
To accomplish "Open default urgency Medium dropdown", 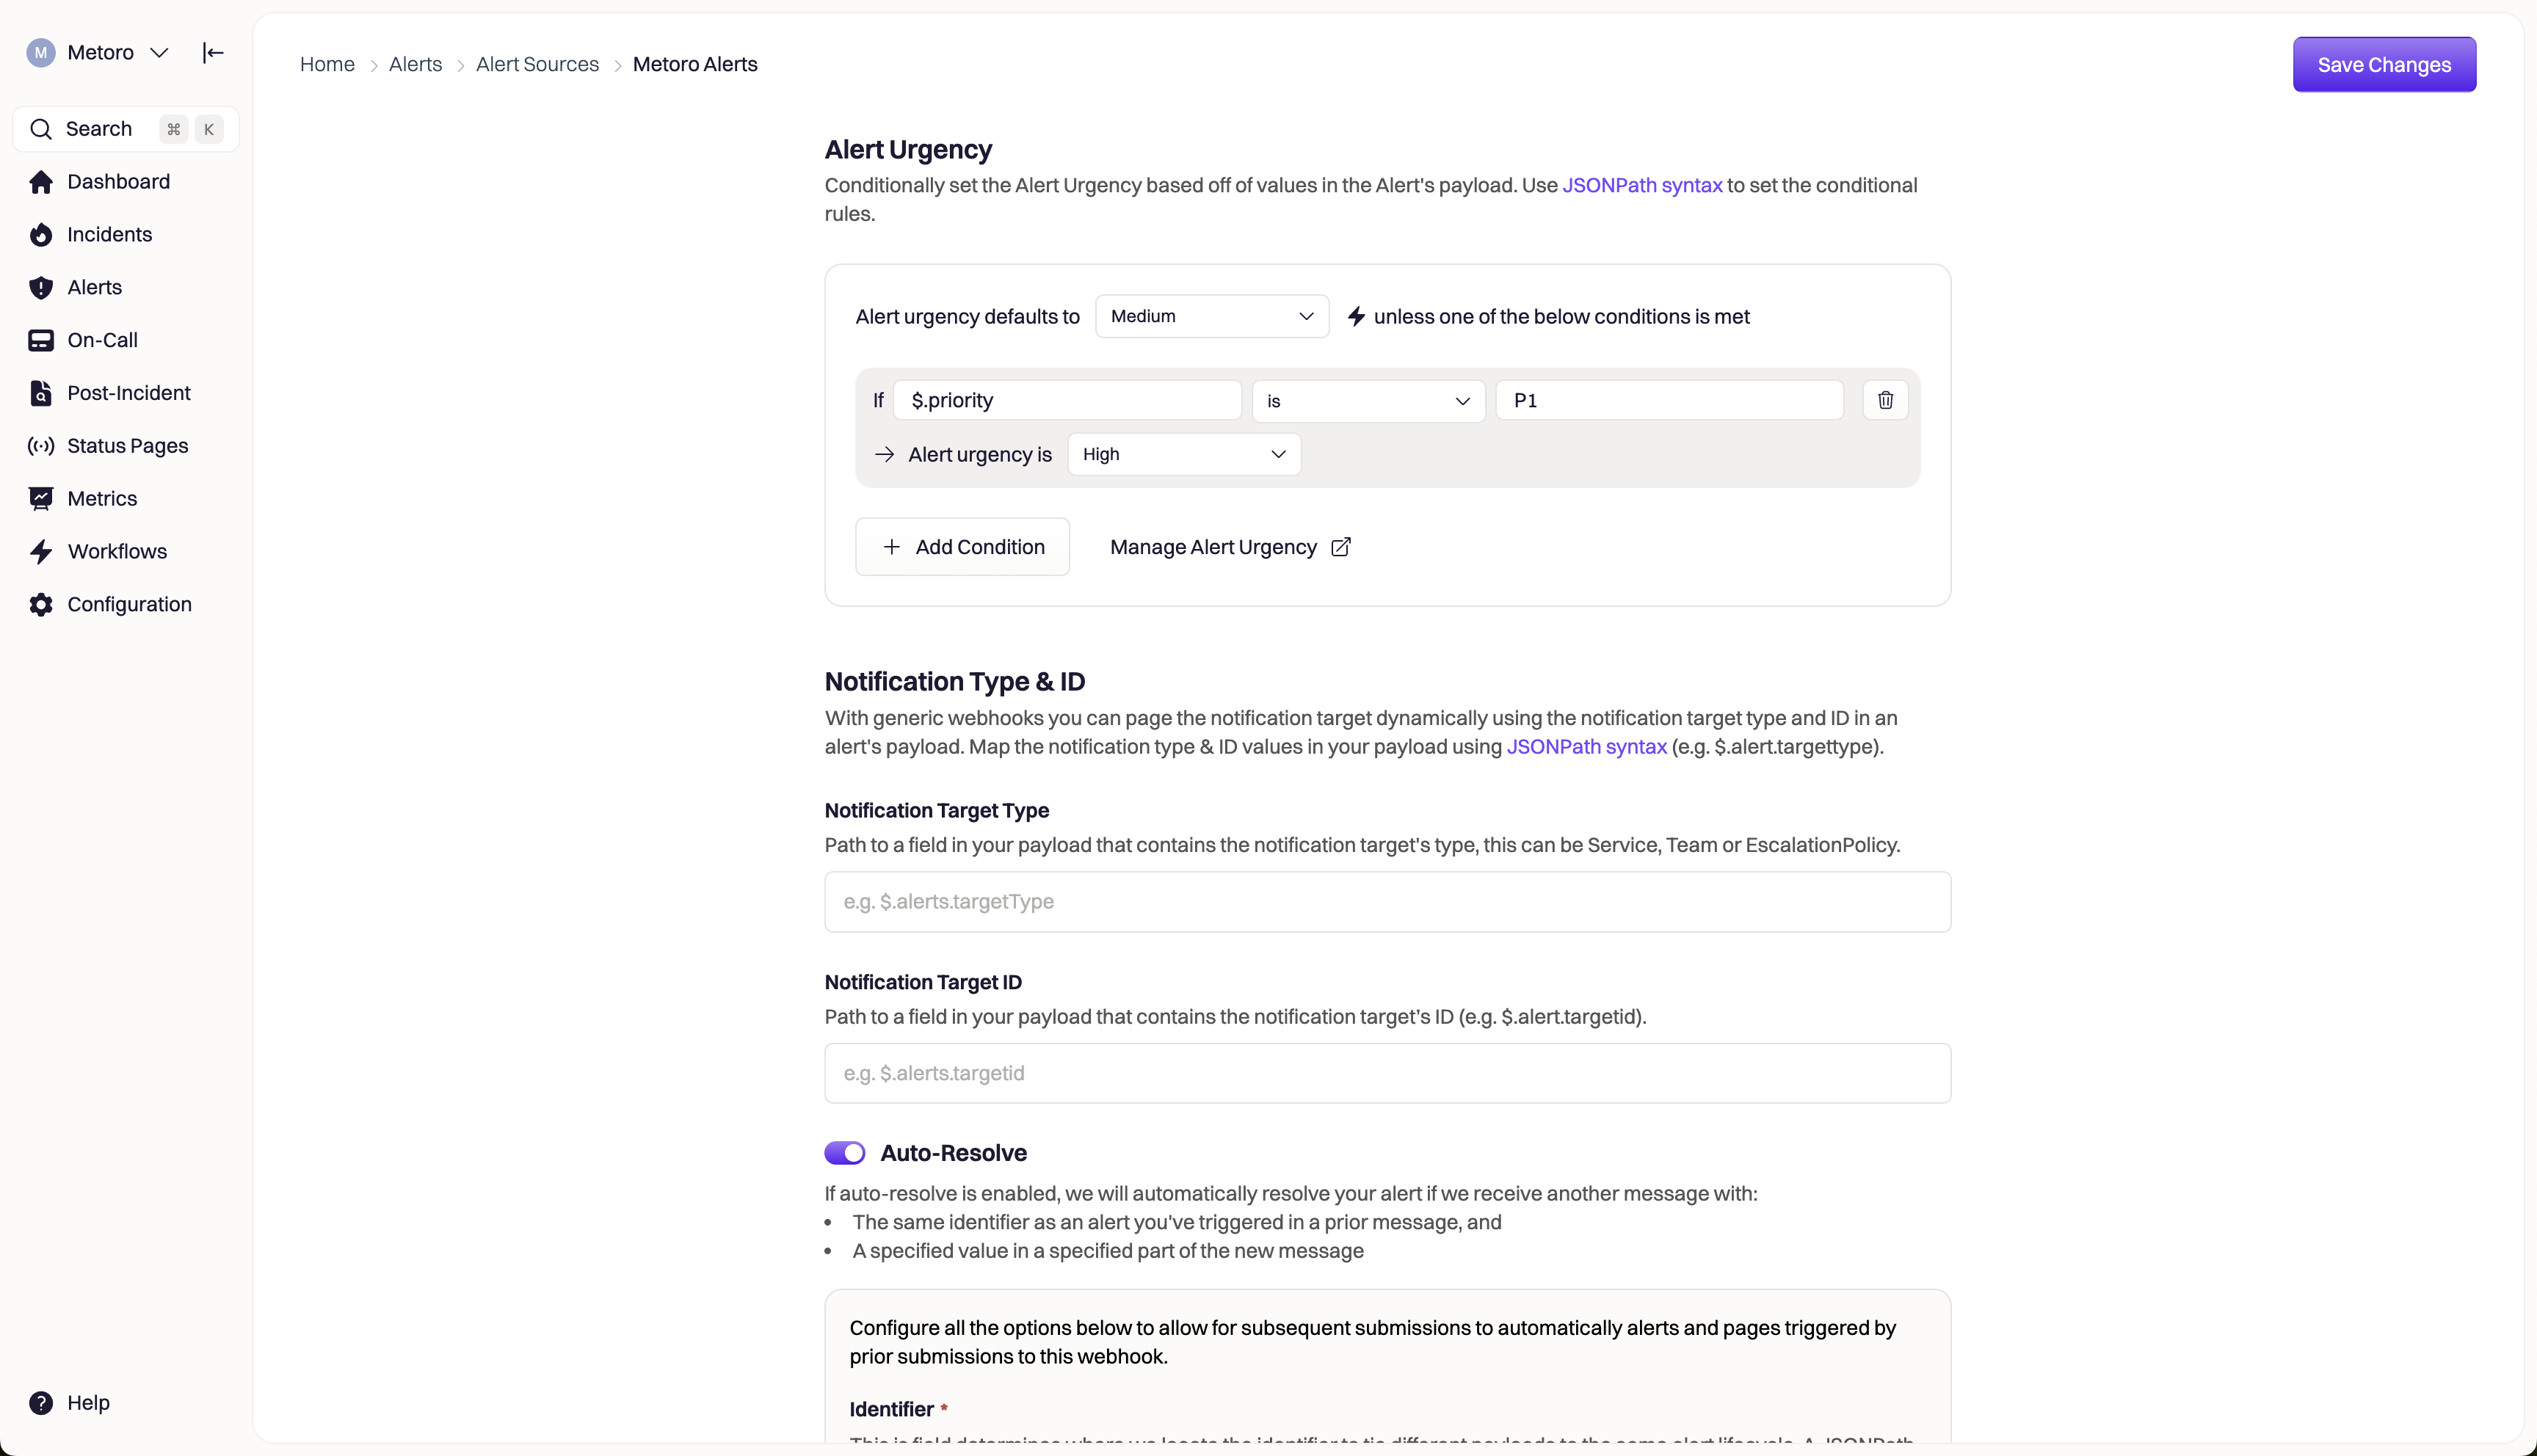I will point(1211,316).
